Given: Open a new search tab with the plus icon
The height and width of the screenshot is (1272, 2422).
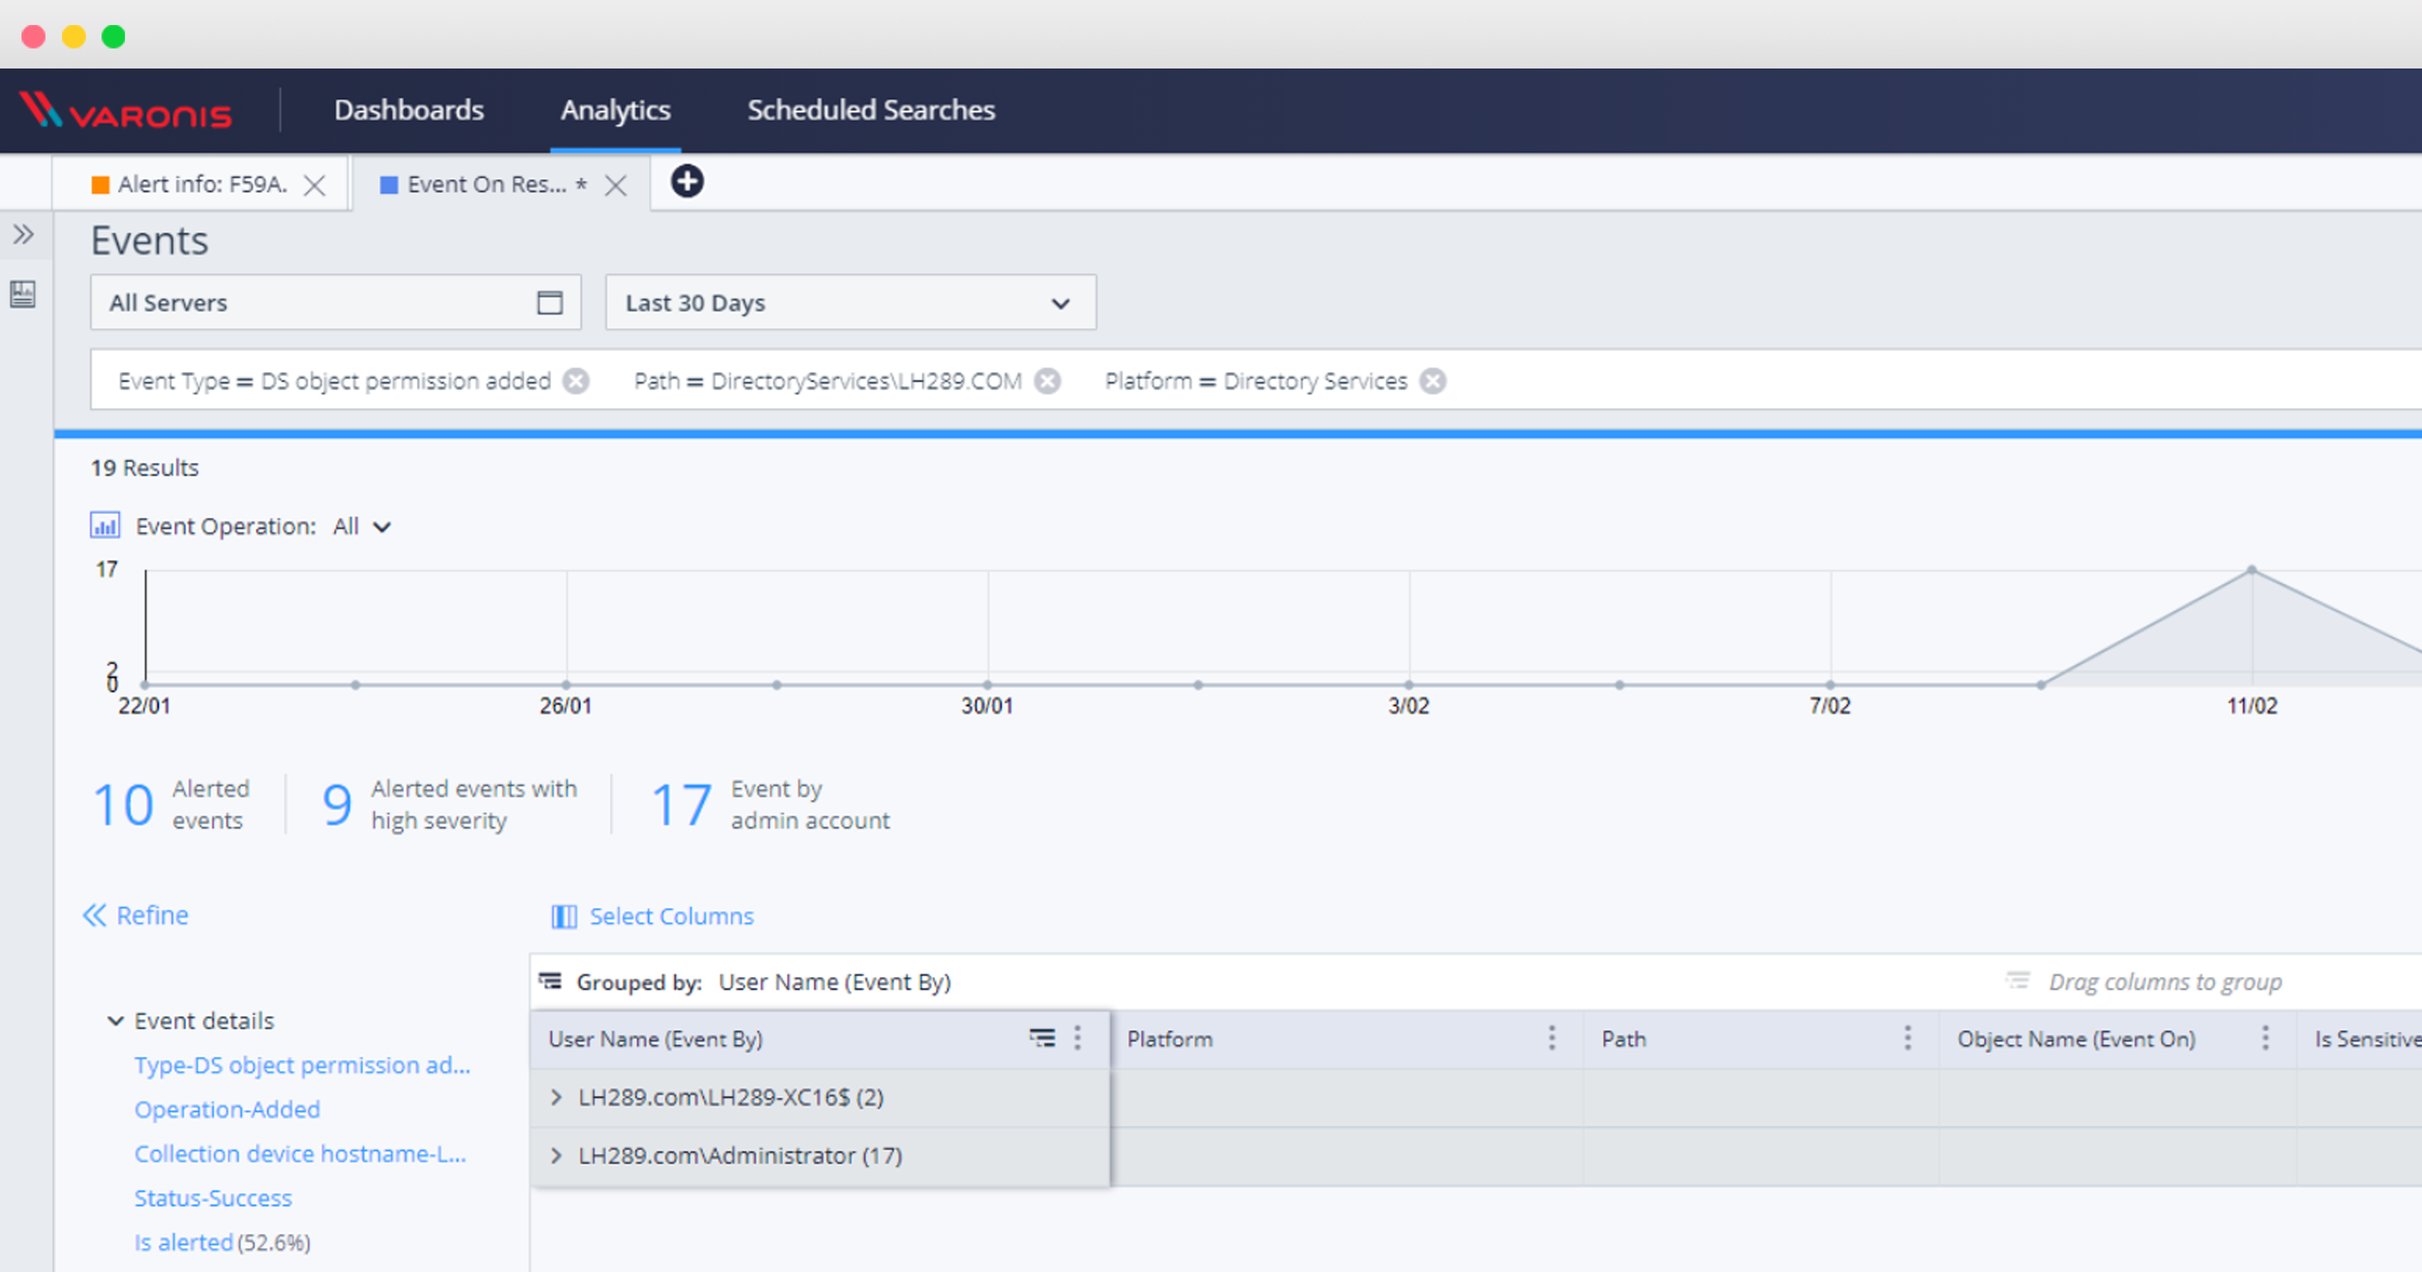Looking at the screenshot, I should (686, 182).
